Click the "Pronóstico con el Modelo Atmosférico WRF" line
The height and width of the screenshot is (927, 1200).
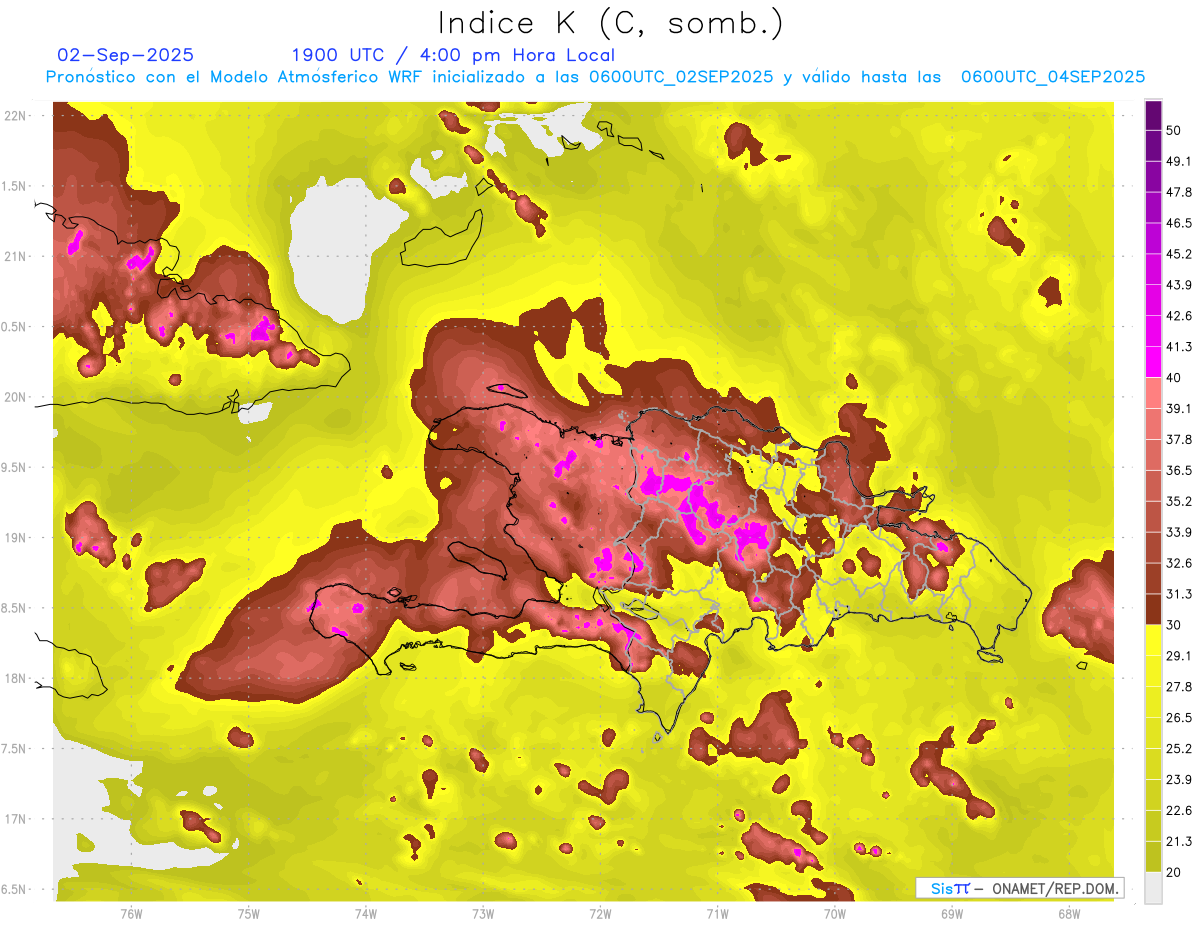tap(596, 77)
